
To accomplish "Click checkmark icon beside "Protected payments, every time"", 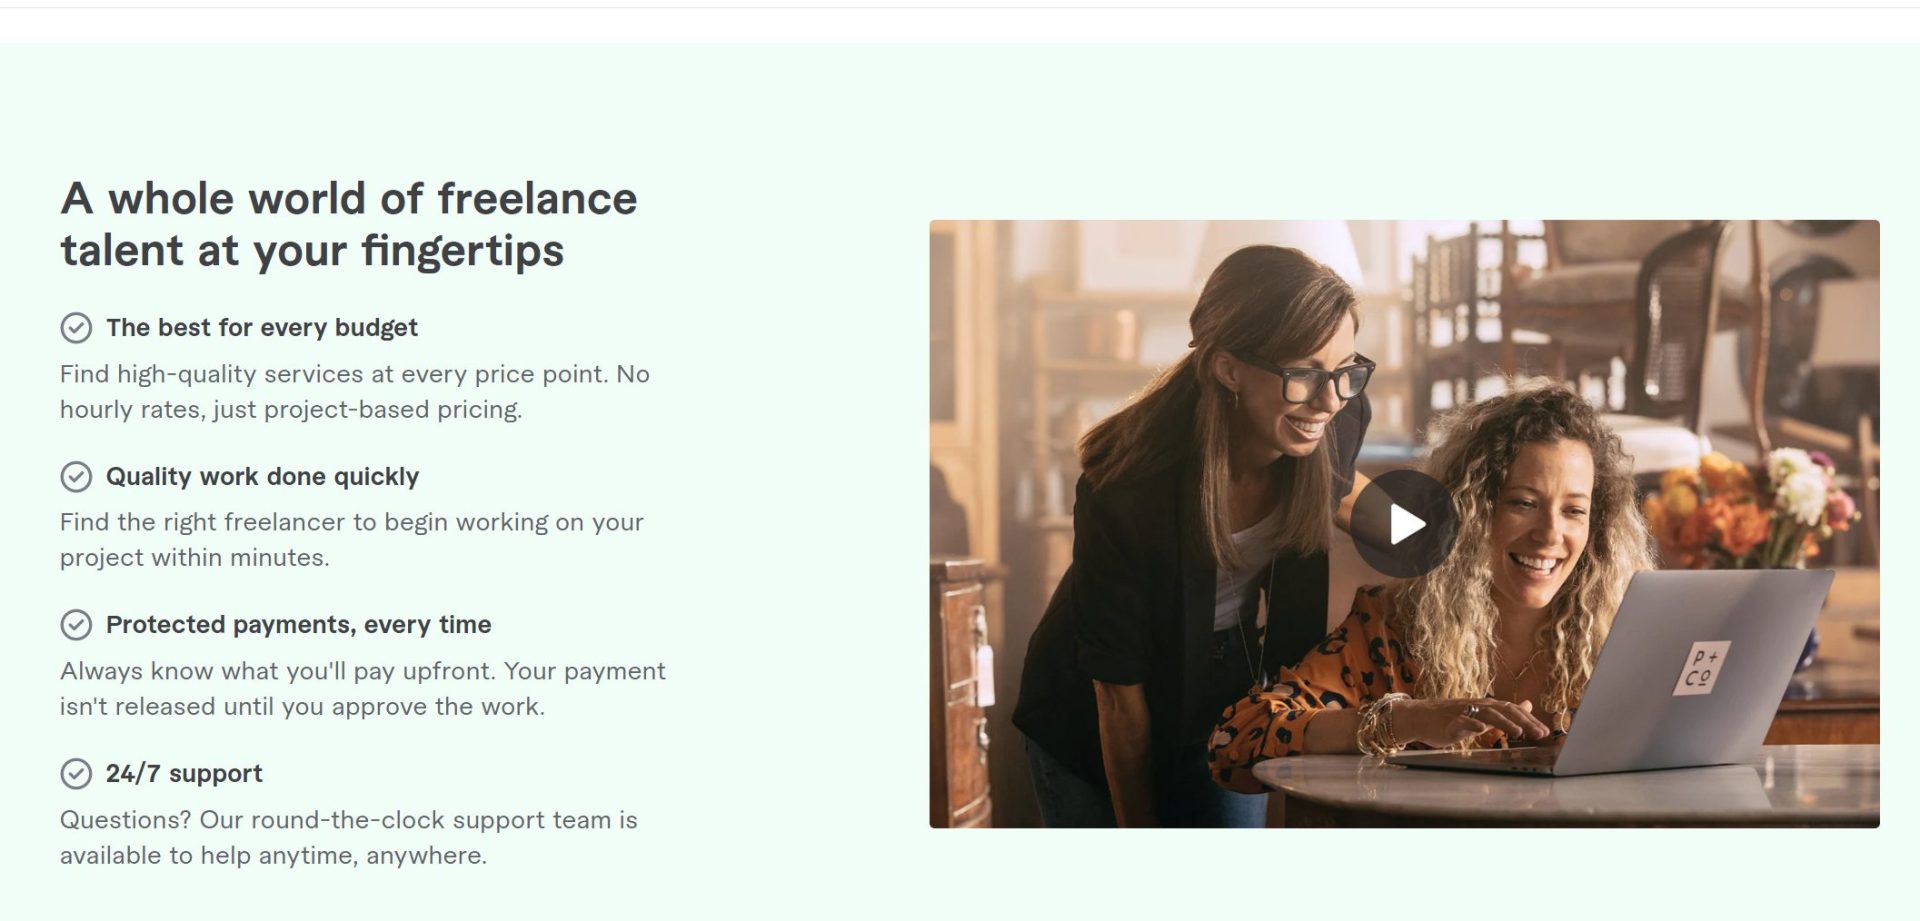I will (x=76, y=625).
